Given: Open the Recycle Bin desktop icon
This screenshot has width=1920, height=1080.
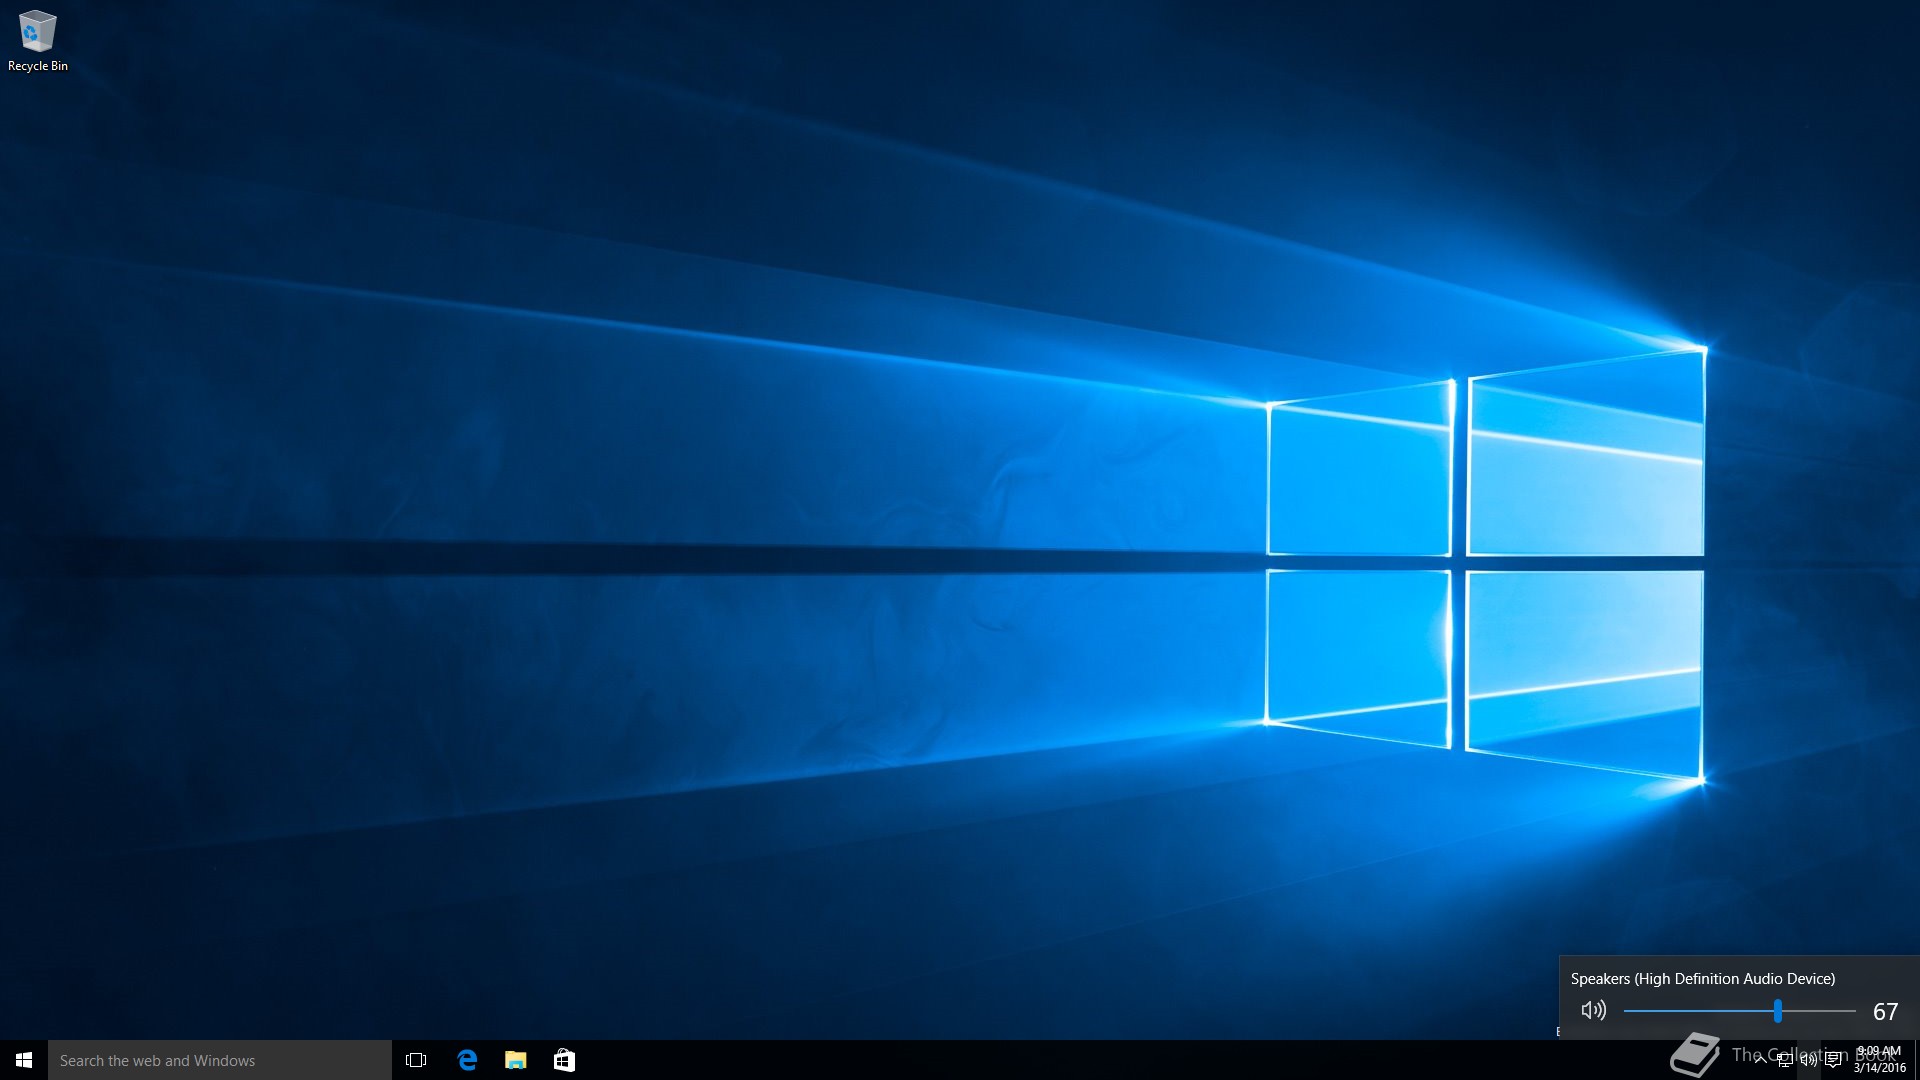Looking at the screenshot, I should point(38,32).
